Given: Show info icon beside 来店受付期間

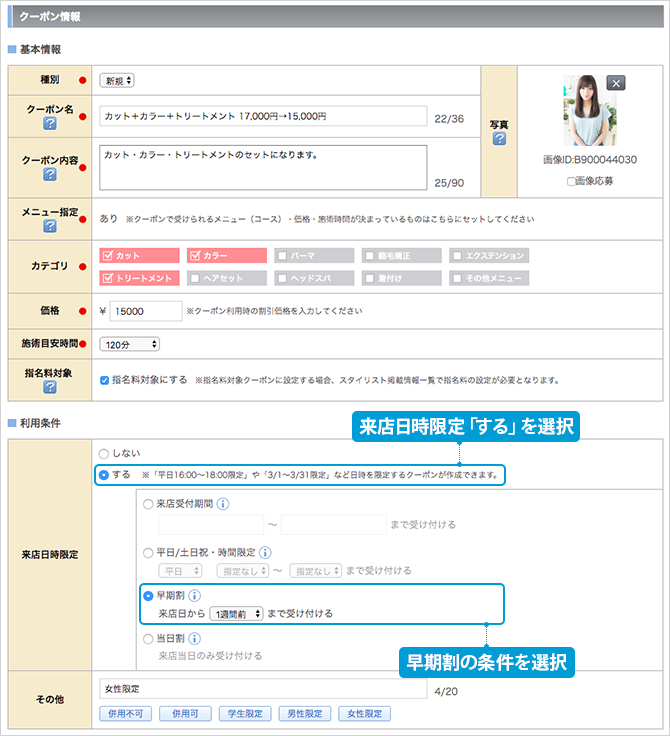Looking at the screenshot, I should tap(223, 504).
